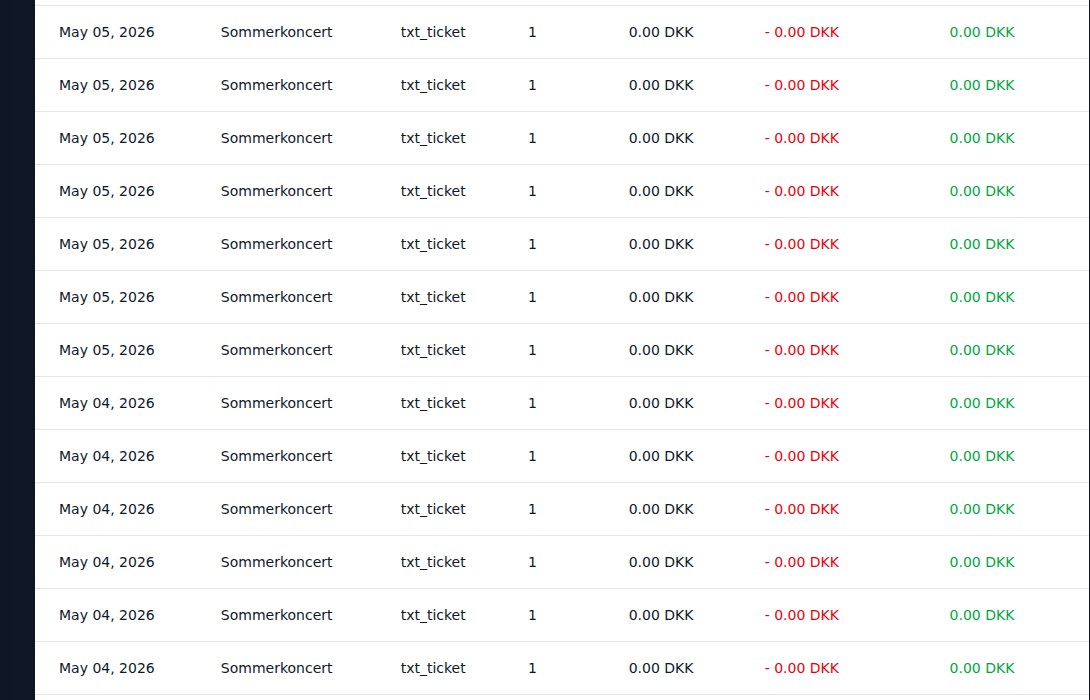Image resolution: width=1090 pixels, height=700 pixels.
Task: Click the green 0.00 DKK in the topmost row
Action: 982,33
